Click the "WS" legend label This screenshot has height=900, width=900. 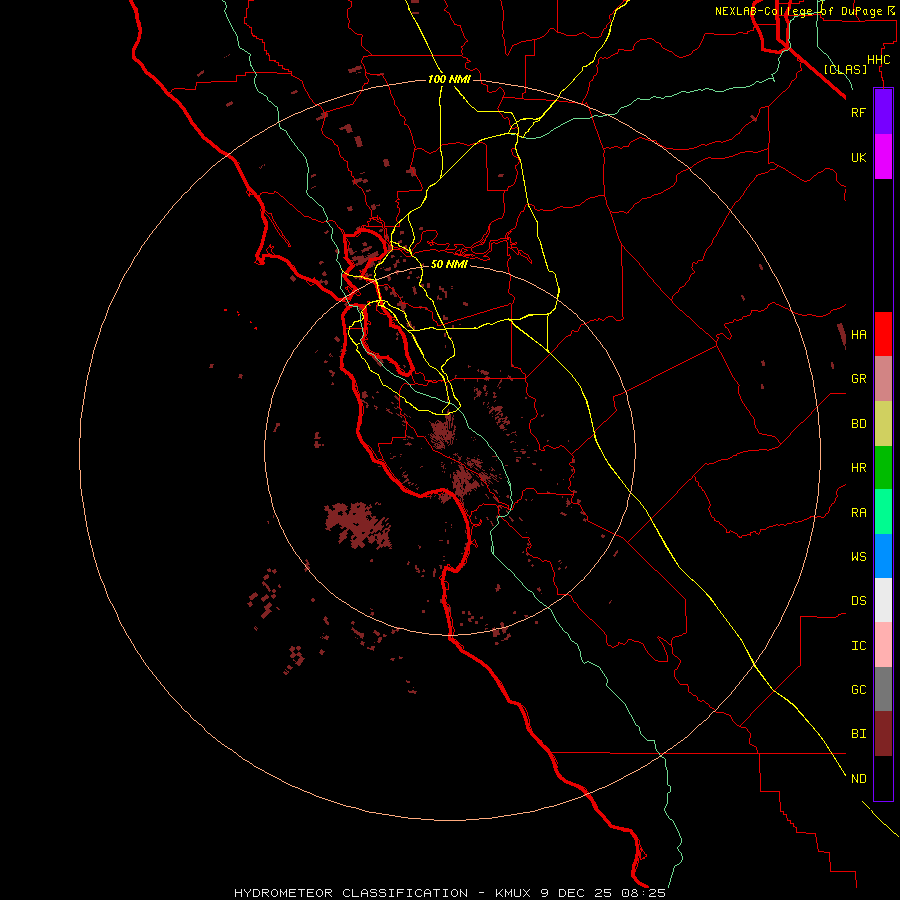858,556
